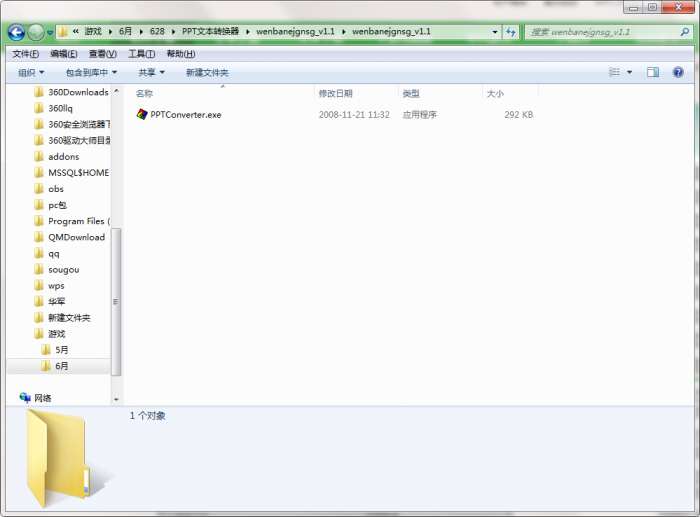Toggle the preview pane icon
Screen dimensions: 700x517
[x=653, y=72]
